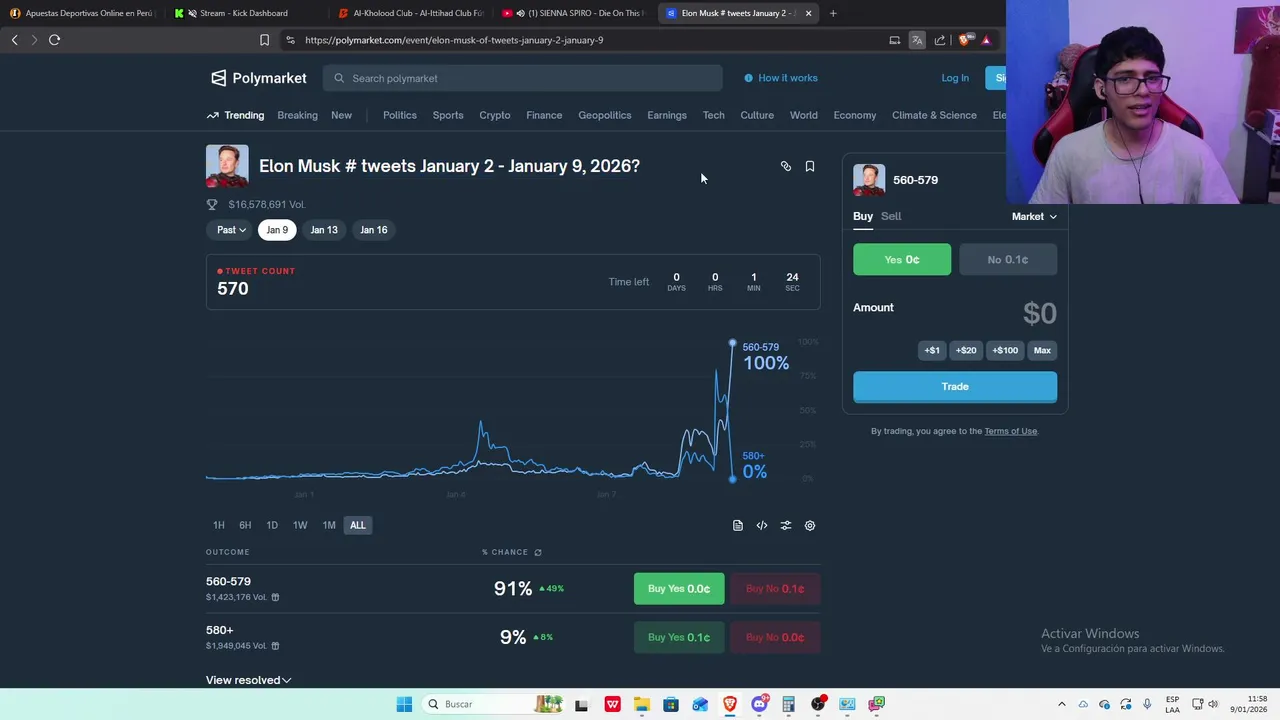Open File Explorer from taskbar
Image resolution: width=1280 pixels, height=720 pixels.
[642, 704]
